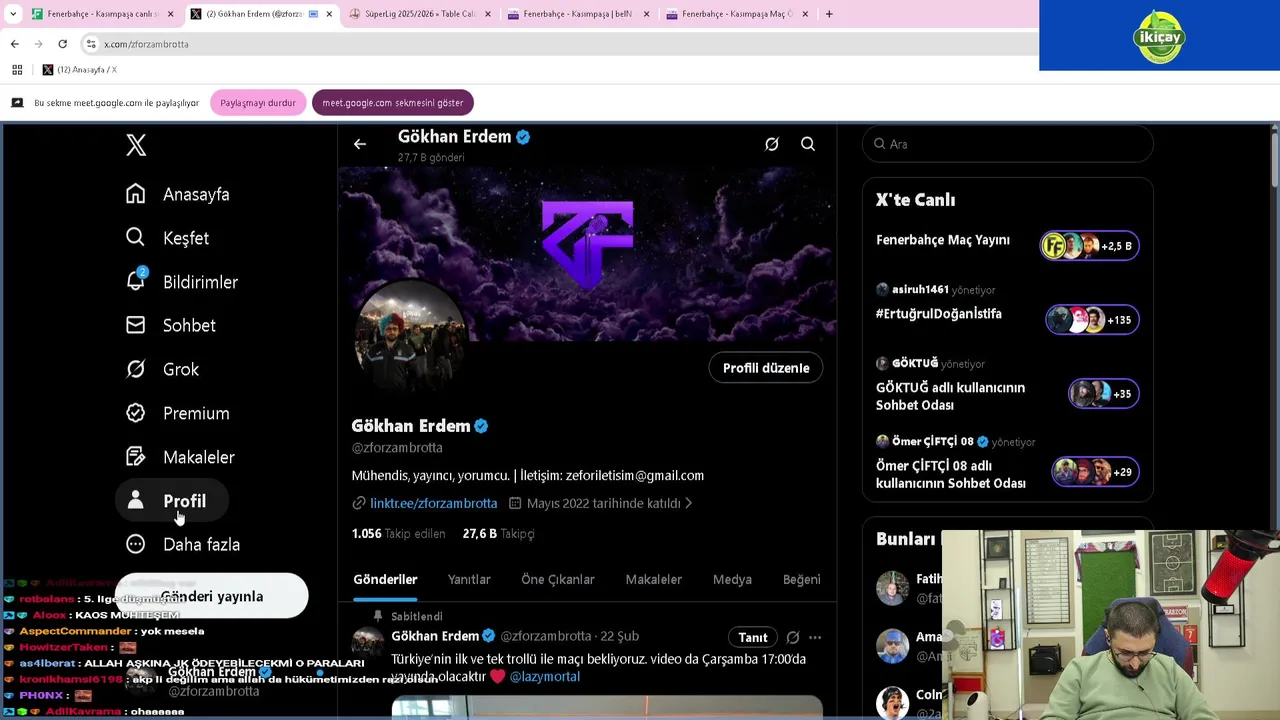
Task: Close the Gökhan Erdem browser tab
Action: (329, 14)
